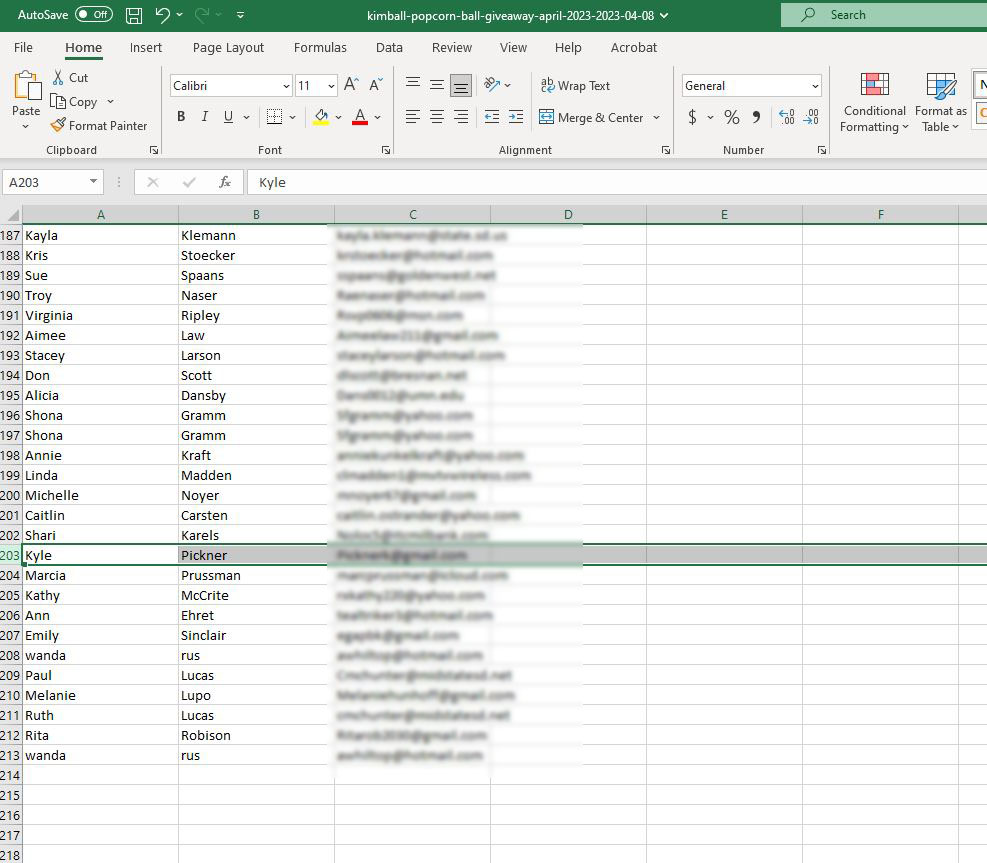The height and width of the screenshot is (863, 987).
Task: Click the red font color swatch
Action: [359, 117]
